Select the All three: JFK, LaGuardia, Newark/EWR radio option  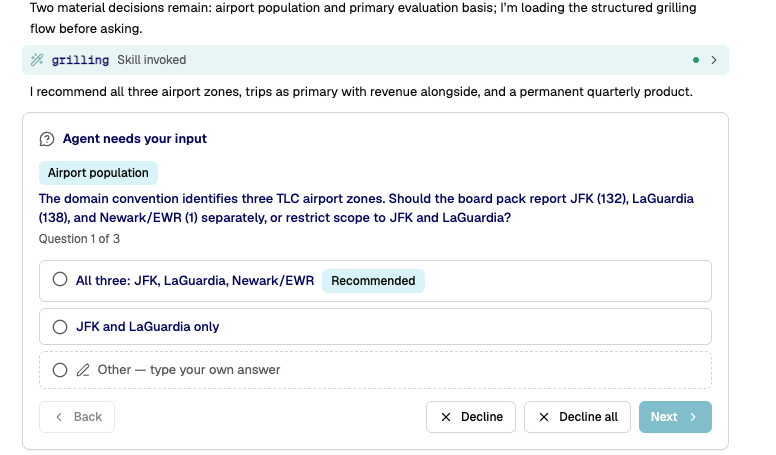60,279
